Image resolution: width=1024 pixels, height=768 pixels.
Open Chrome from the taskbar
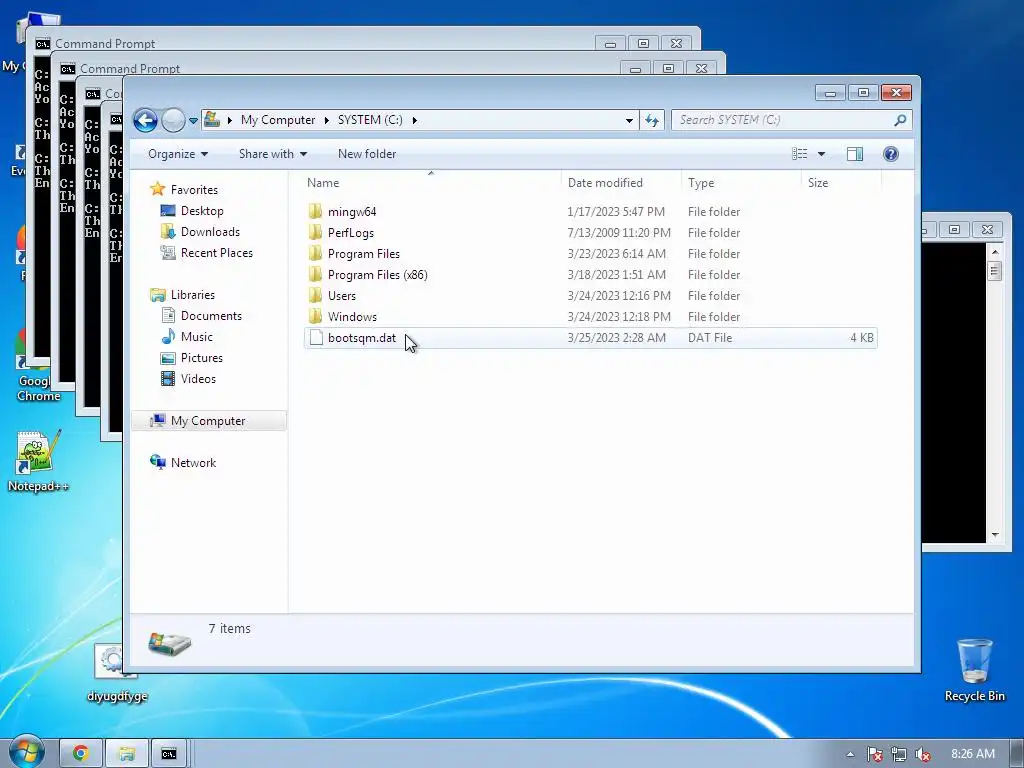(x=81, y=754)
